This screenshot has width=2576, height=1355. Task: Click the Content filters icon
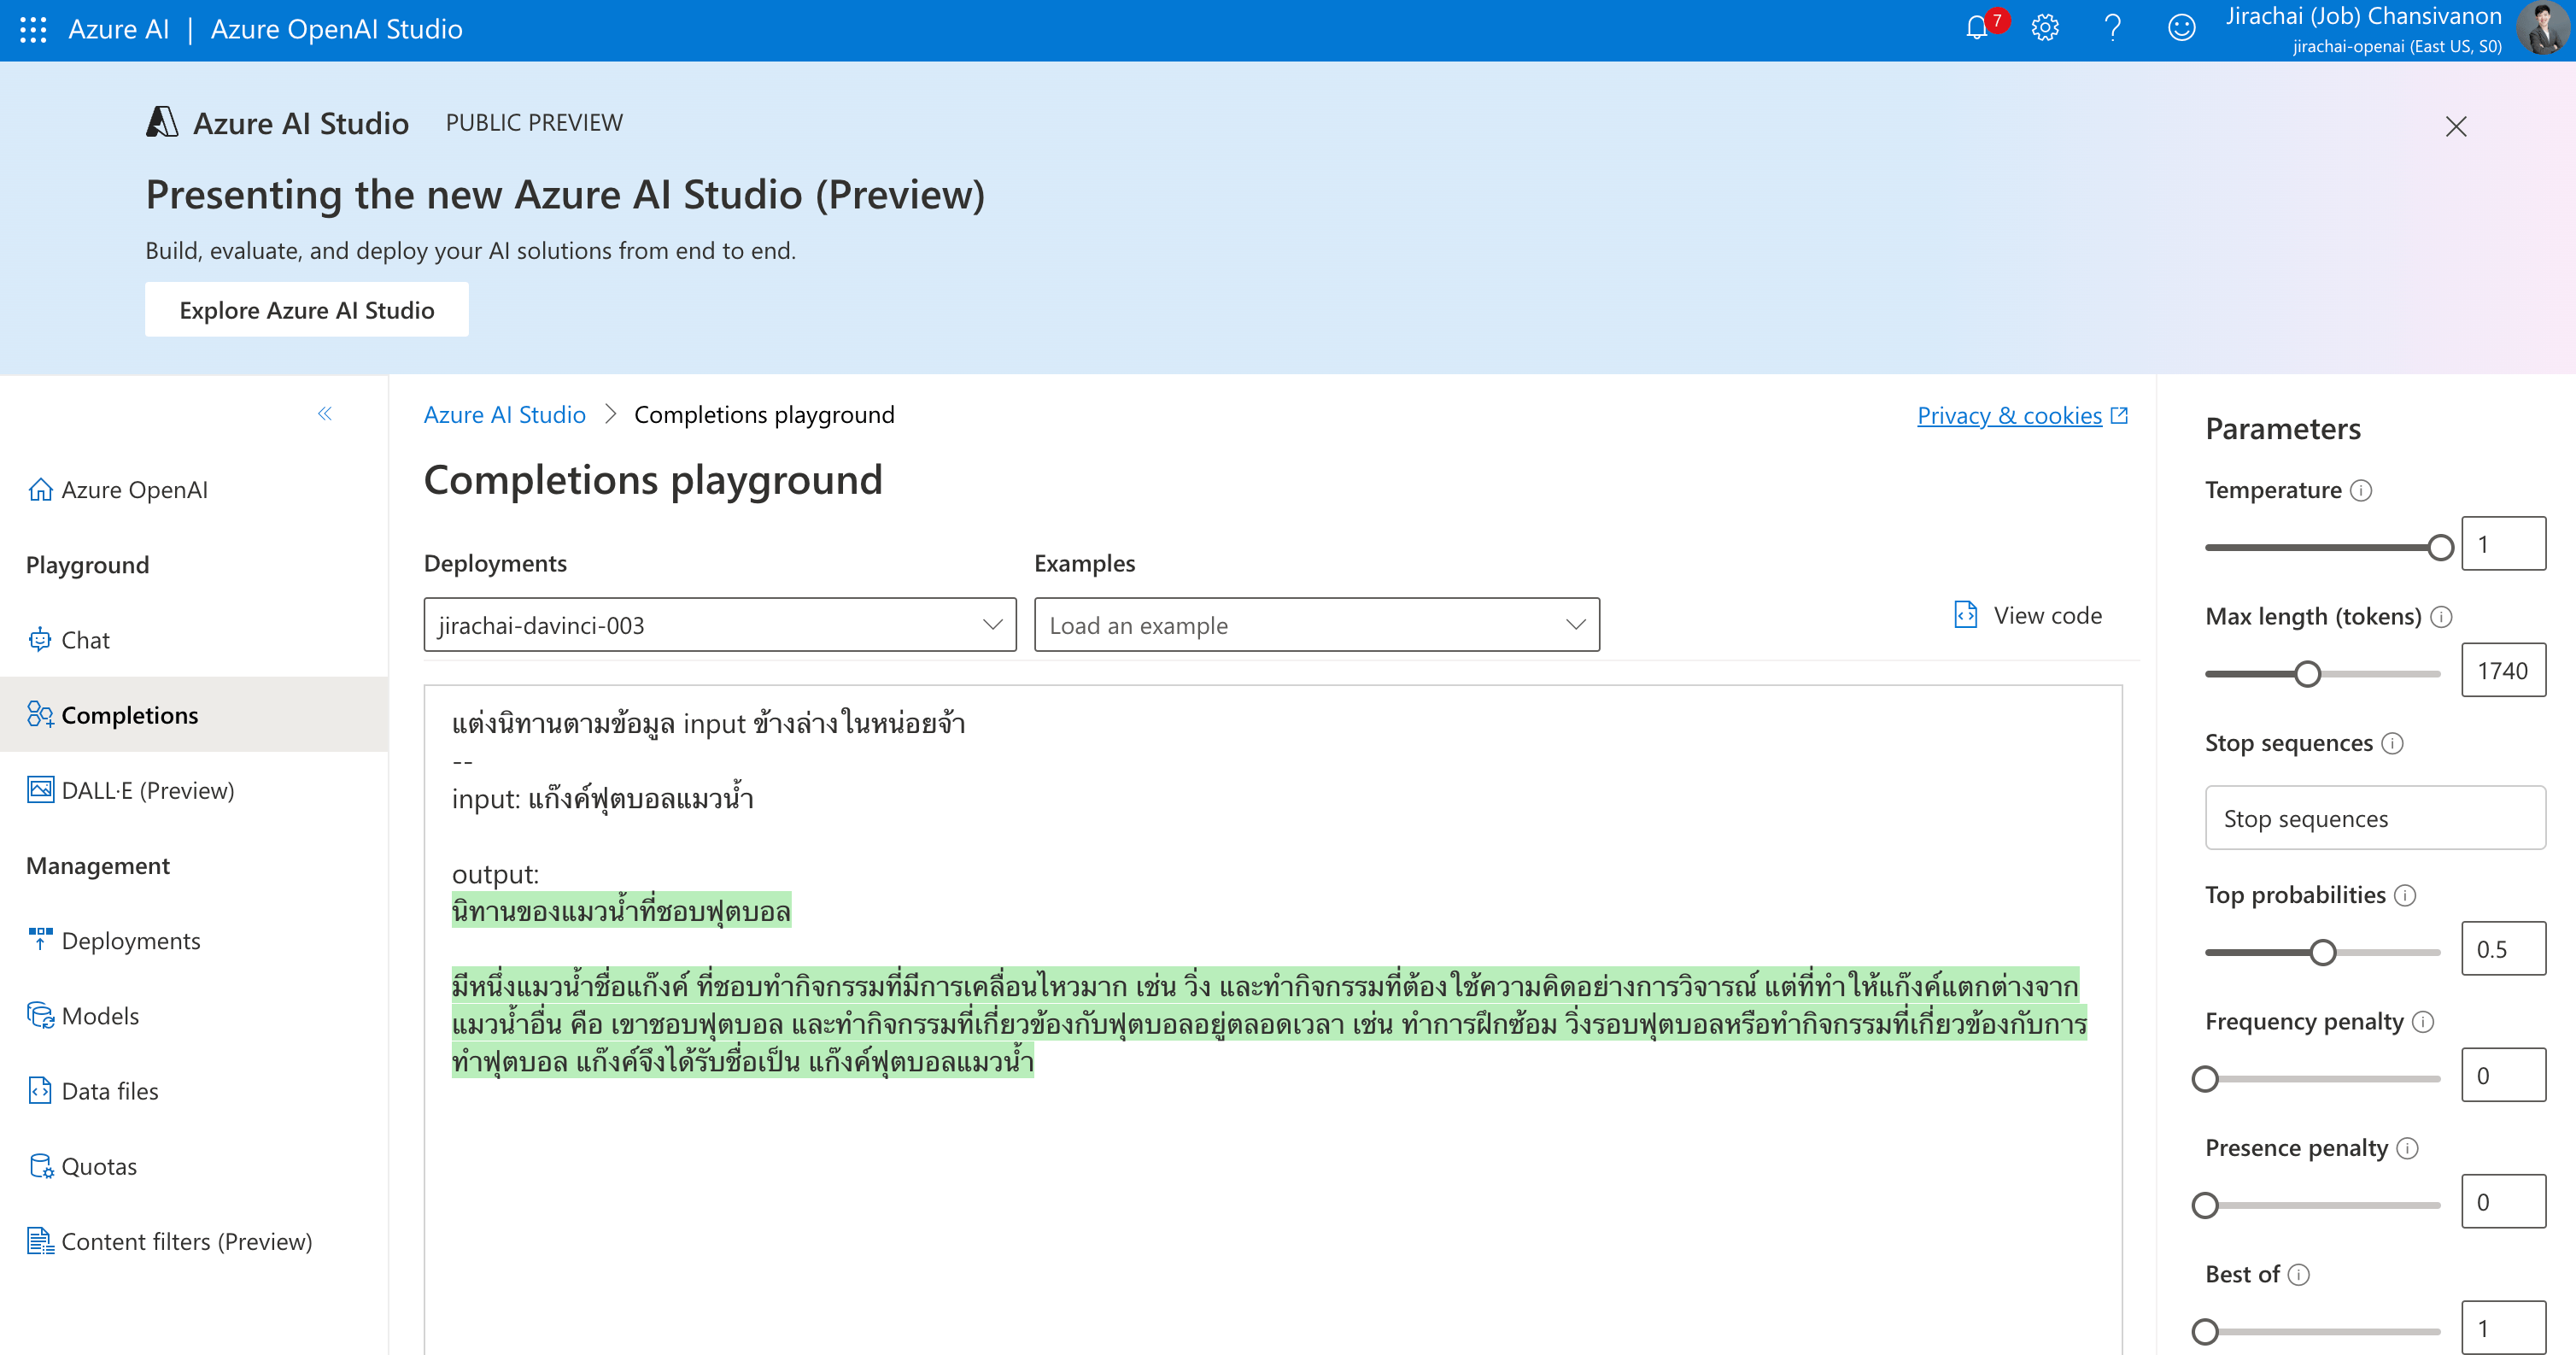coord(40,1240)
